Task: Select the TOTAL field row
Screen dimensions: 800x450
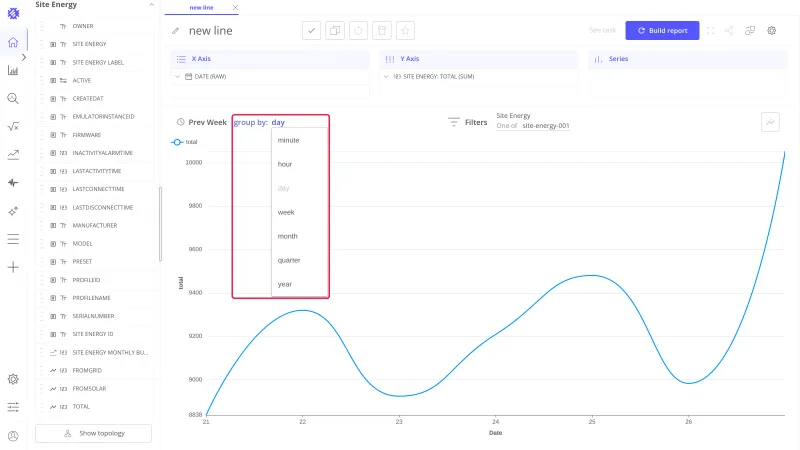Action: (x=94, y=407)
